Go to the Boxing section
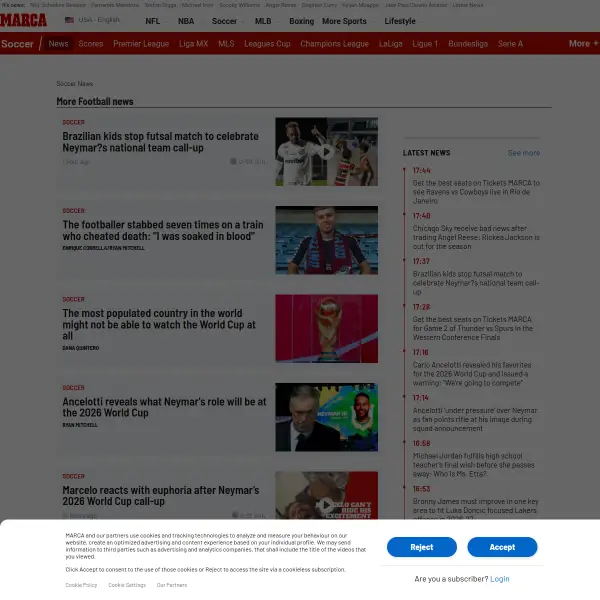 (302, 21)
